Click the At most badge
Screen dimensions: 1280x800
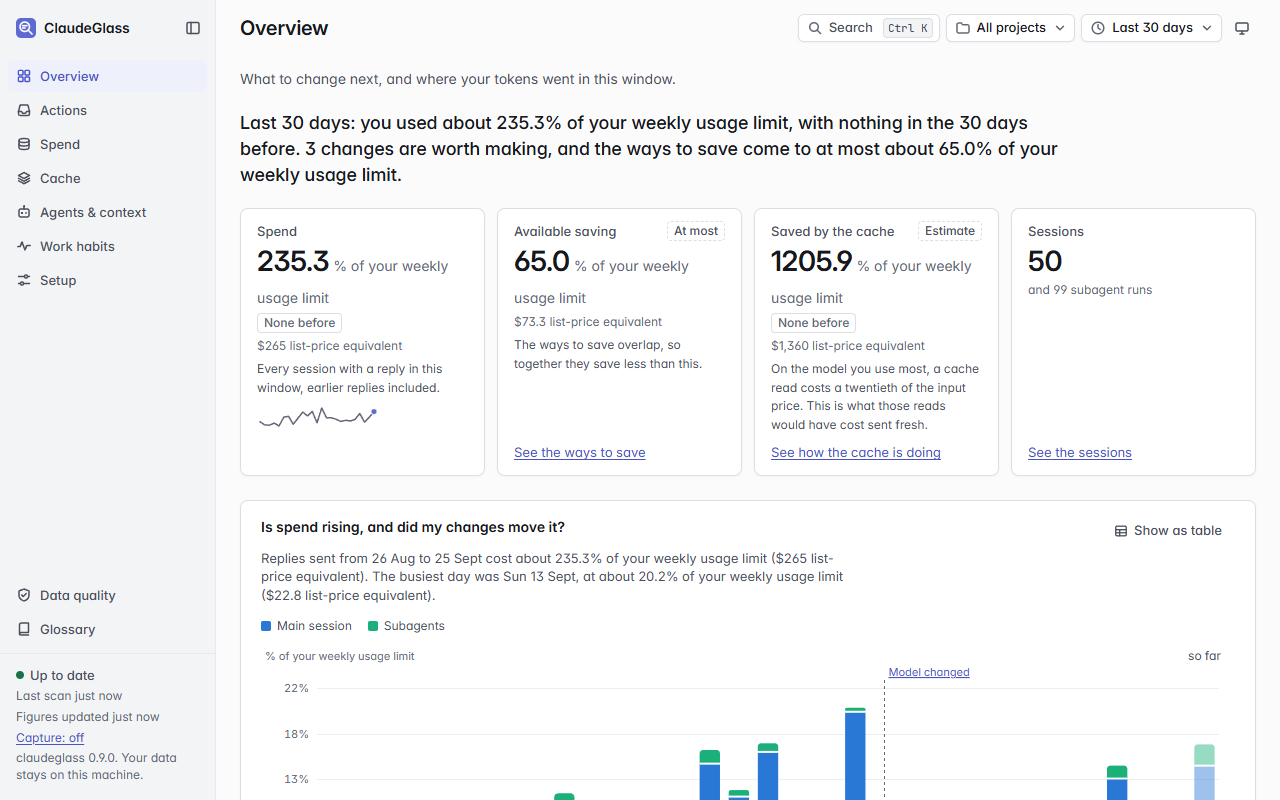click(x=696, y=231)
